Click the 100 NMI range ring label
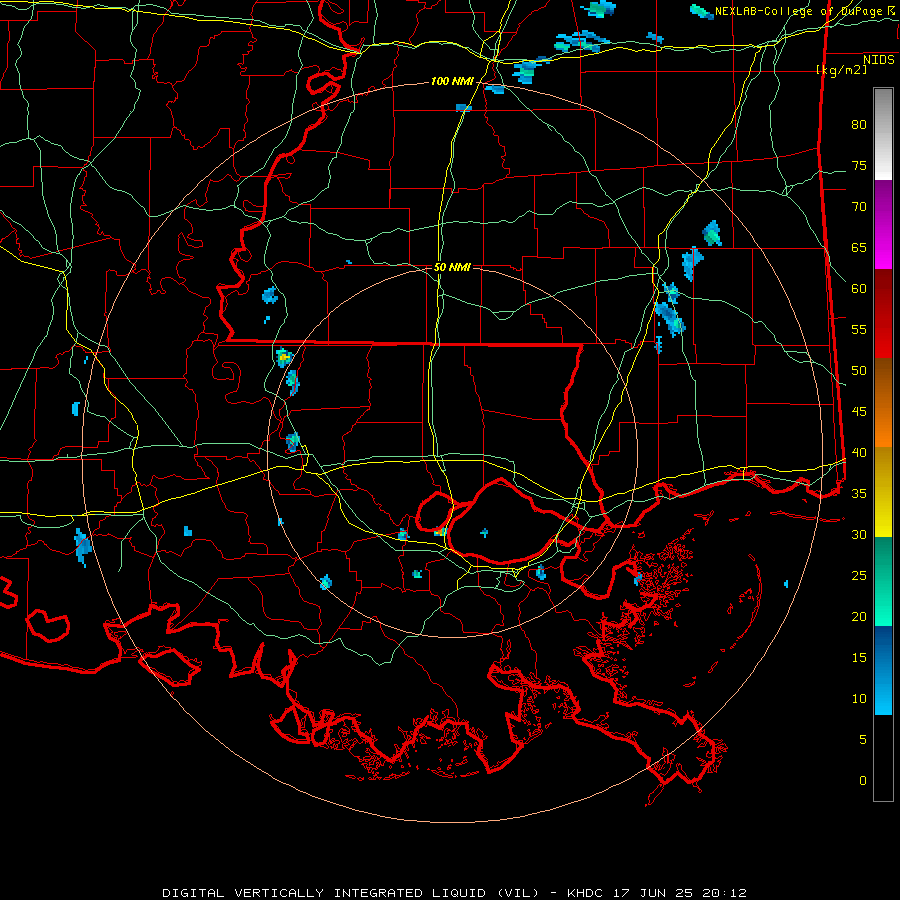Screen dimensions: 900x900 click(452, 82)
